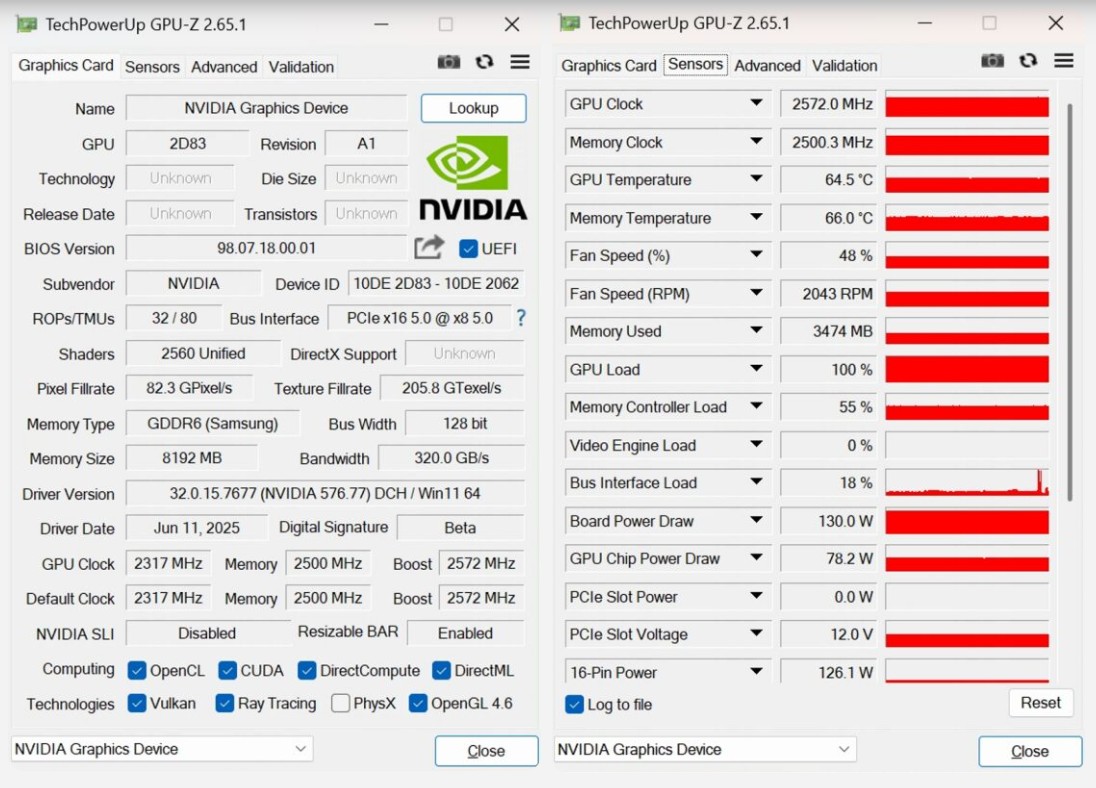Toggle the UEFI checkbox

[468, 248]
